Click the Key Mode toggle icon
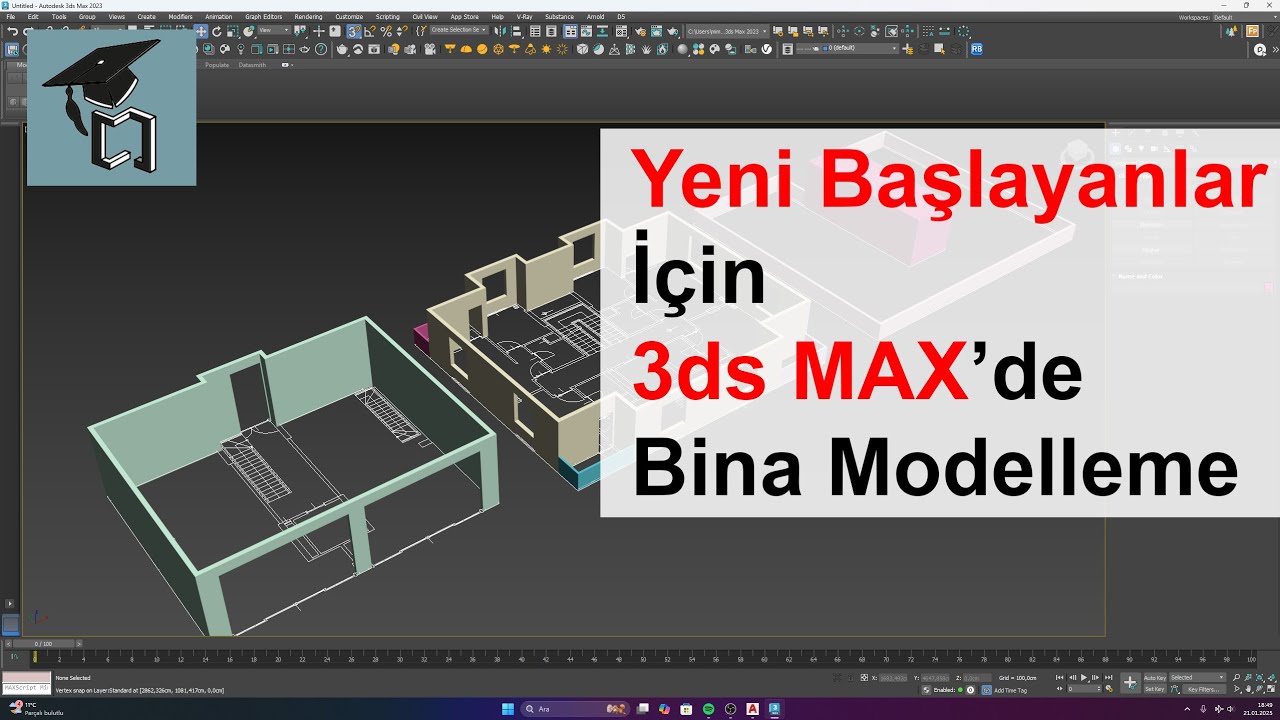This screenshot has width=1280, height=720. [1060, 689]
